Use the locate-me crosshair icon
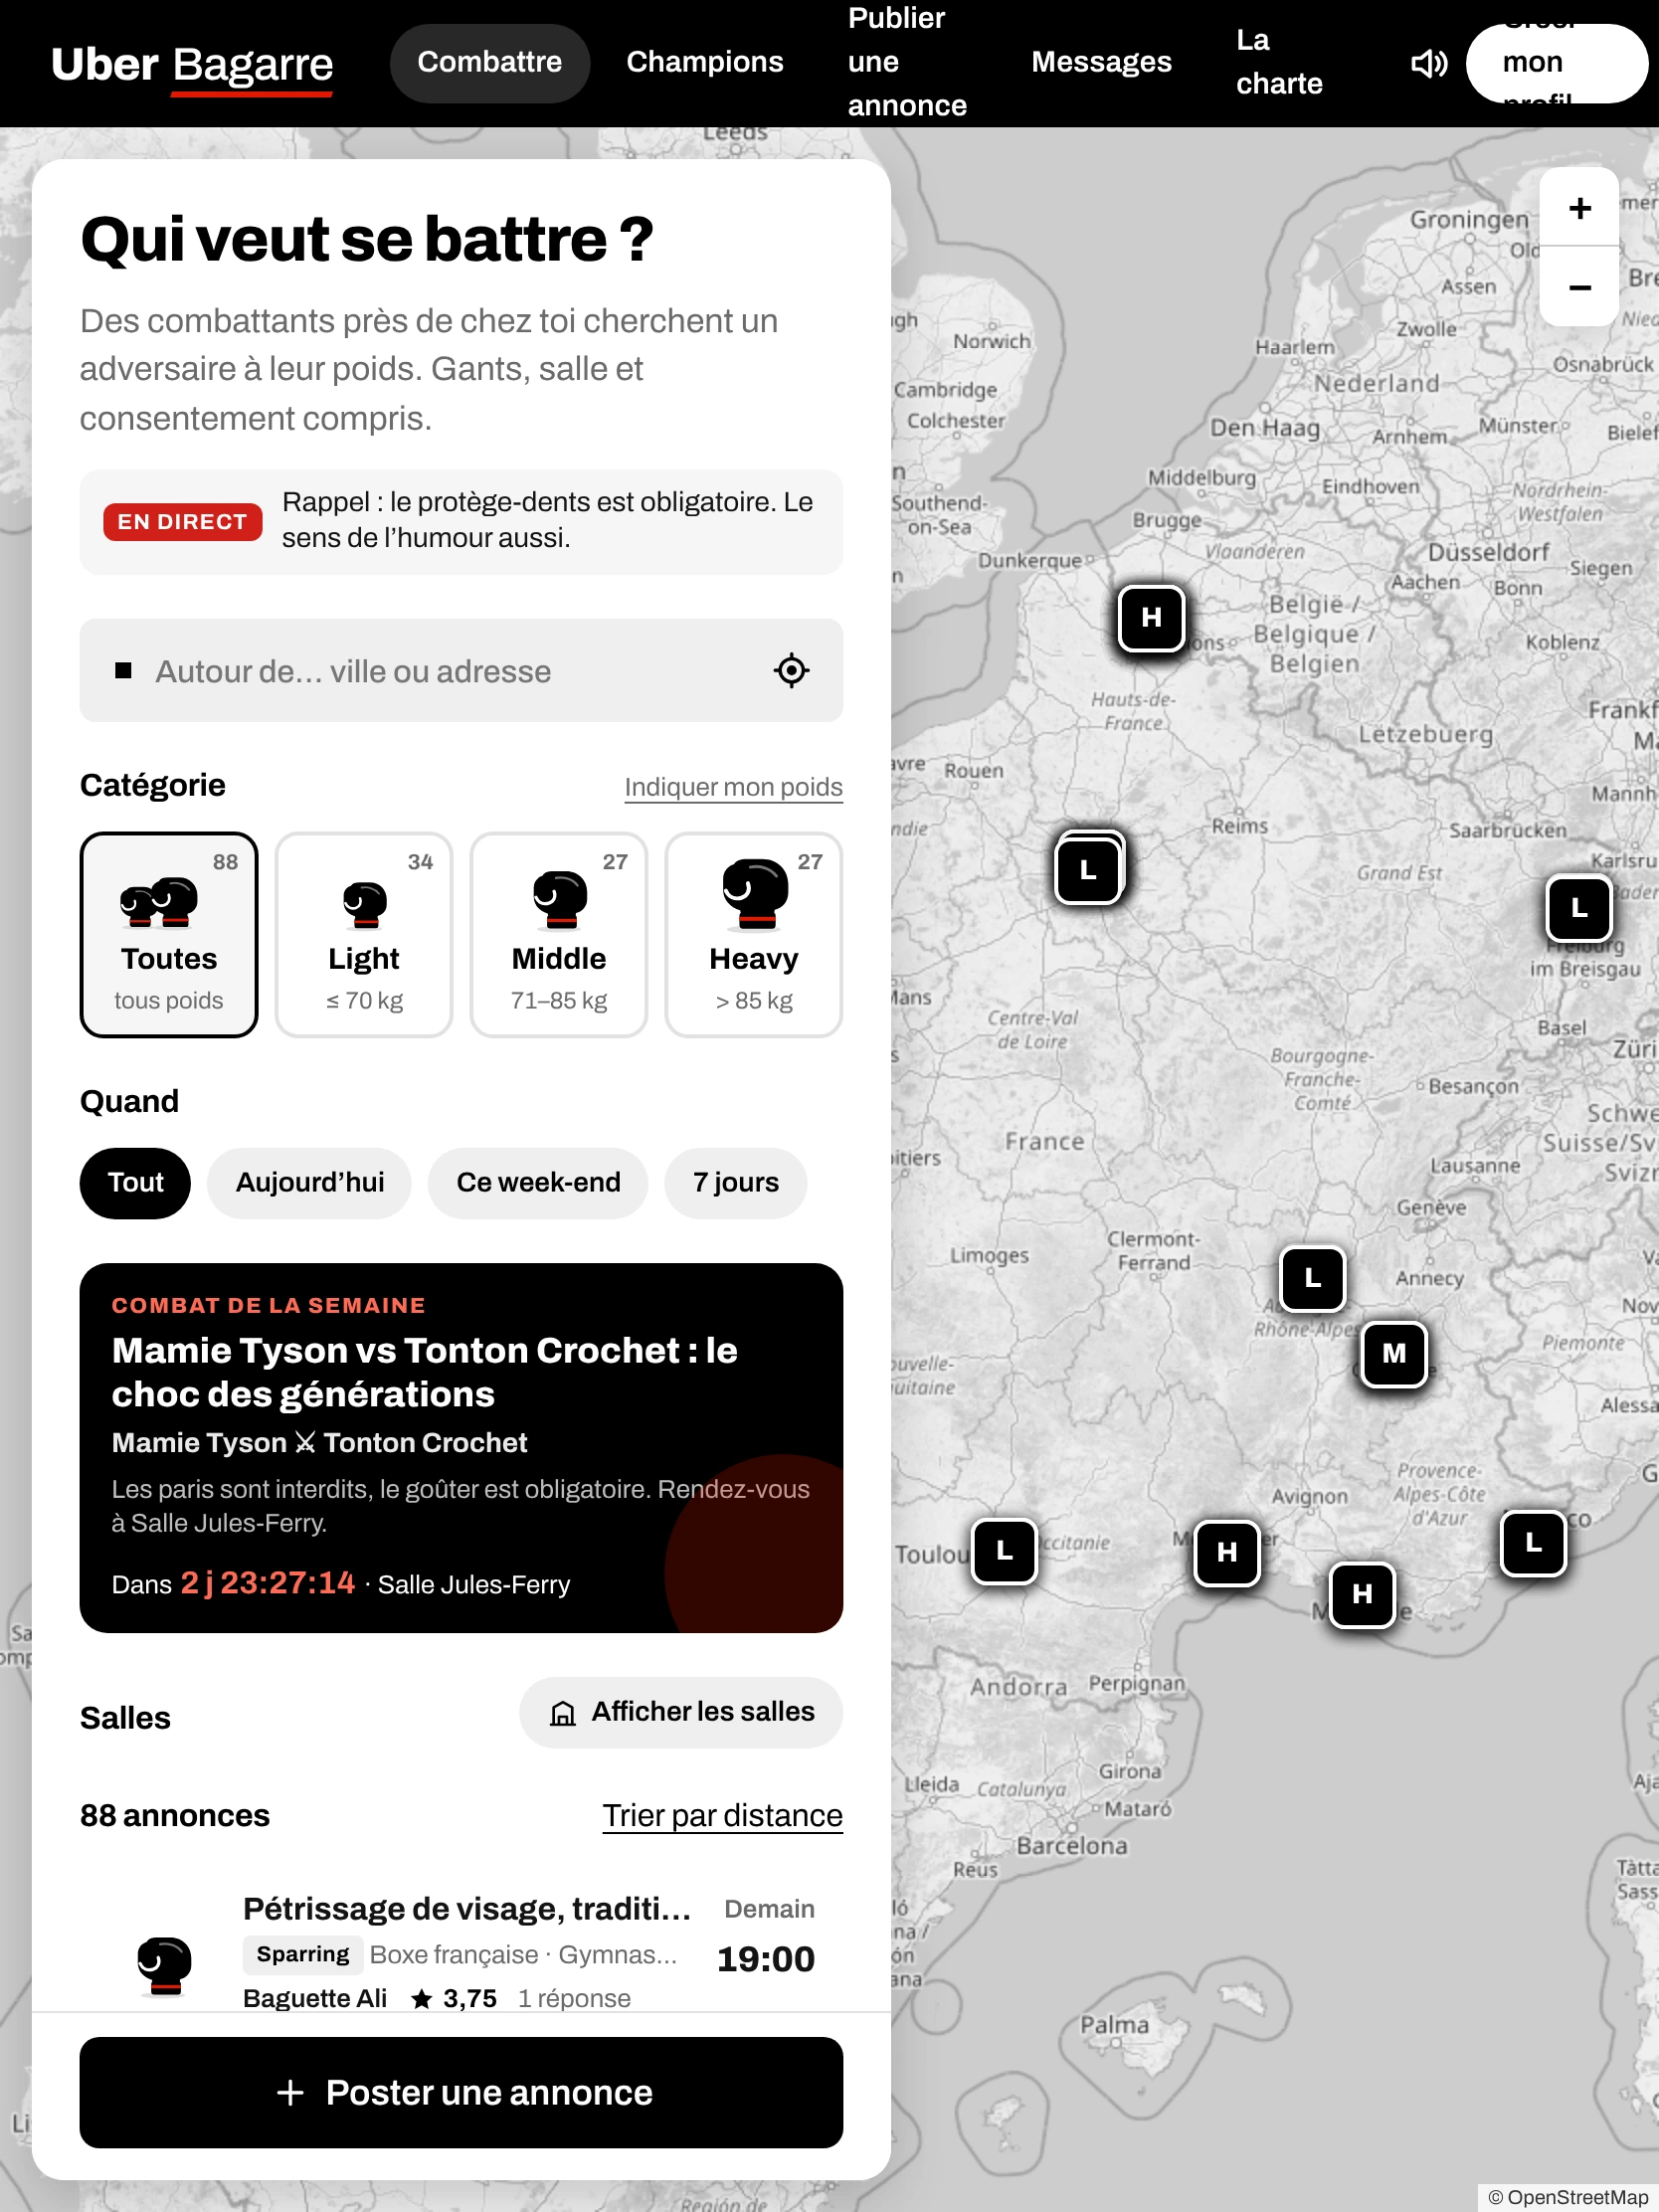Screen dimensions: 1659x2212 (791, 670)
